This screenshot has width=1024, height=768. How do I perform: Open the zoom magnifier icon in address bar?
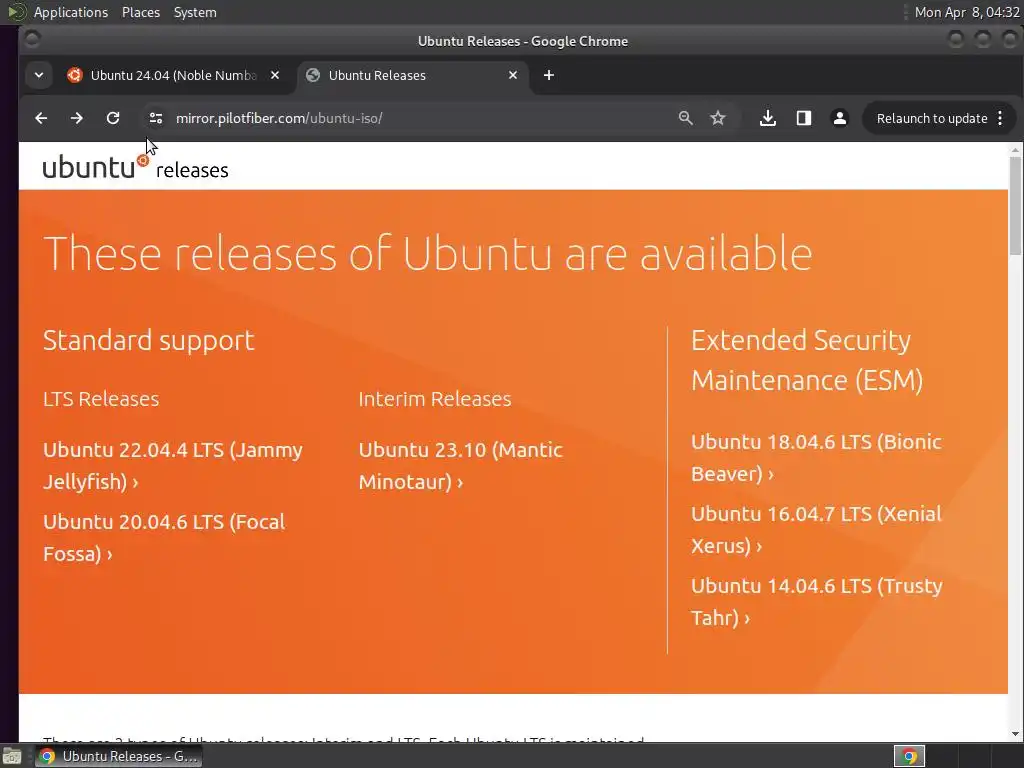pos(685,118)
